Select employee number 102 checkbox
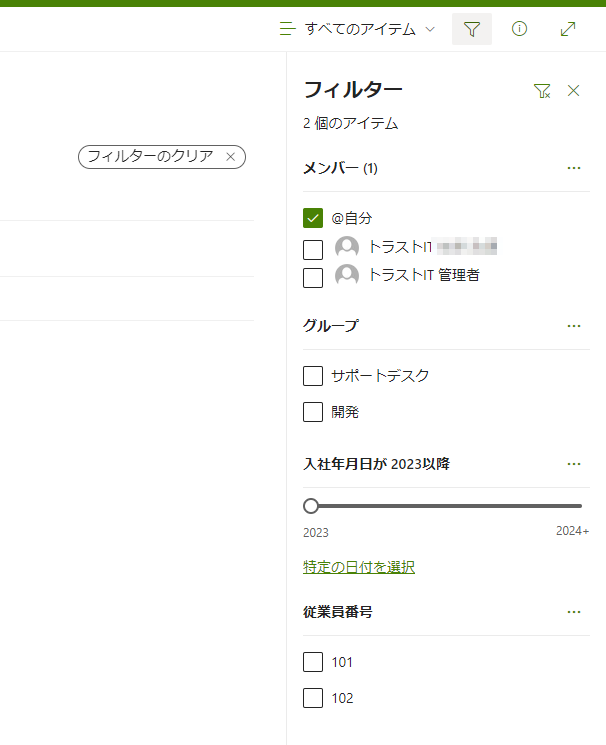 (313, 698)
